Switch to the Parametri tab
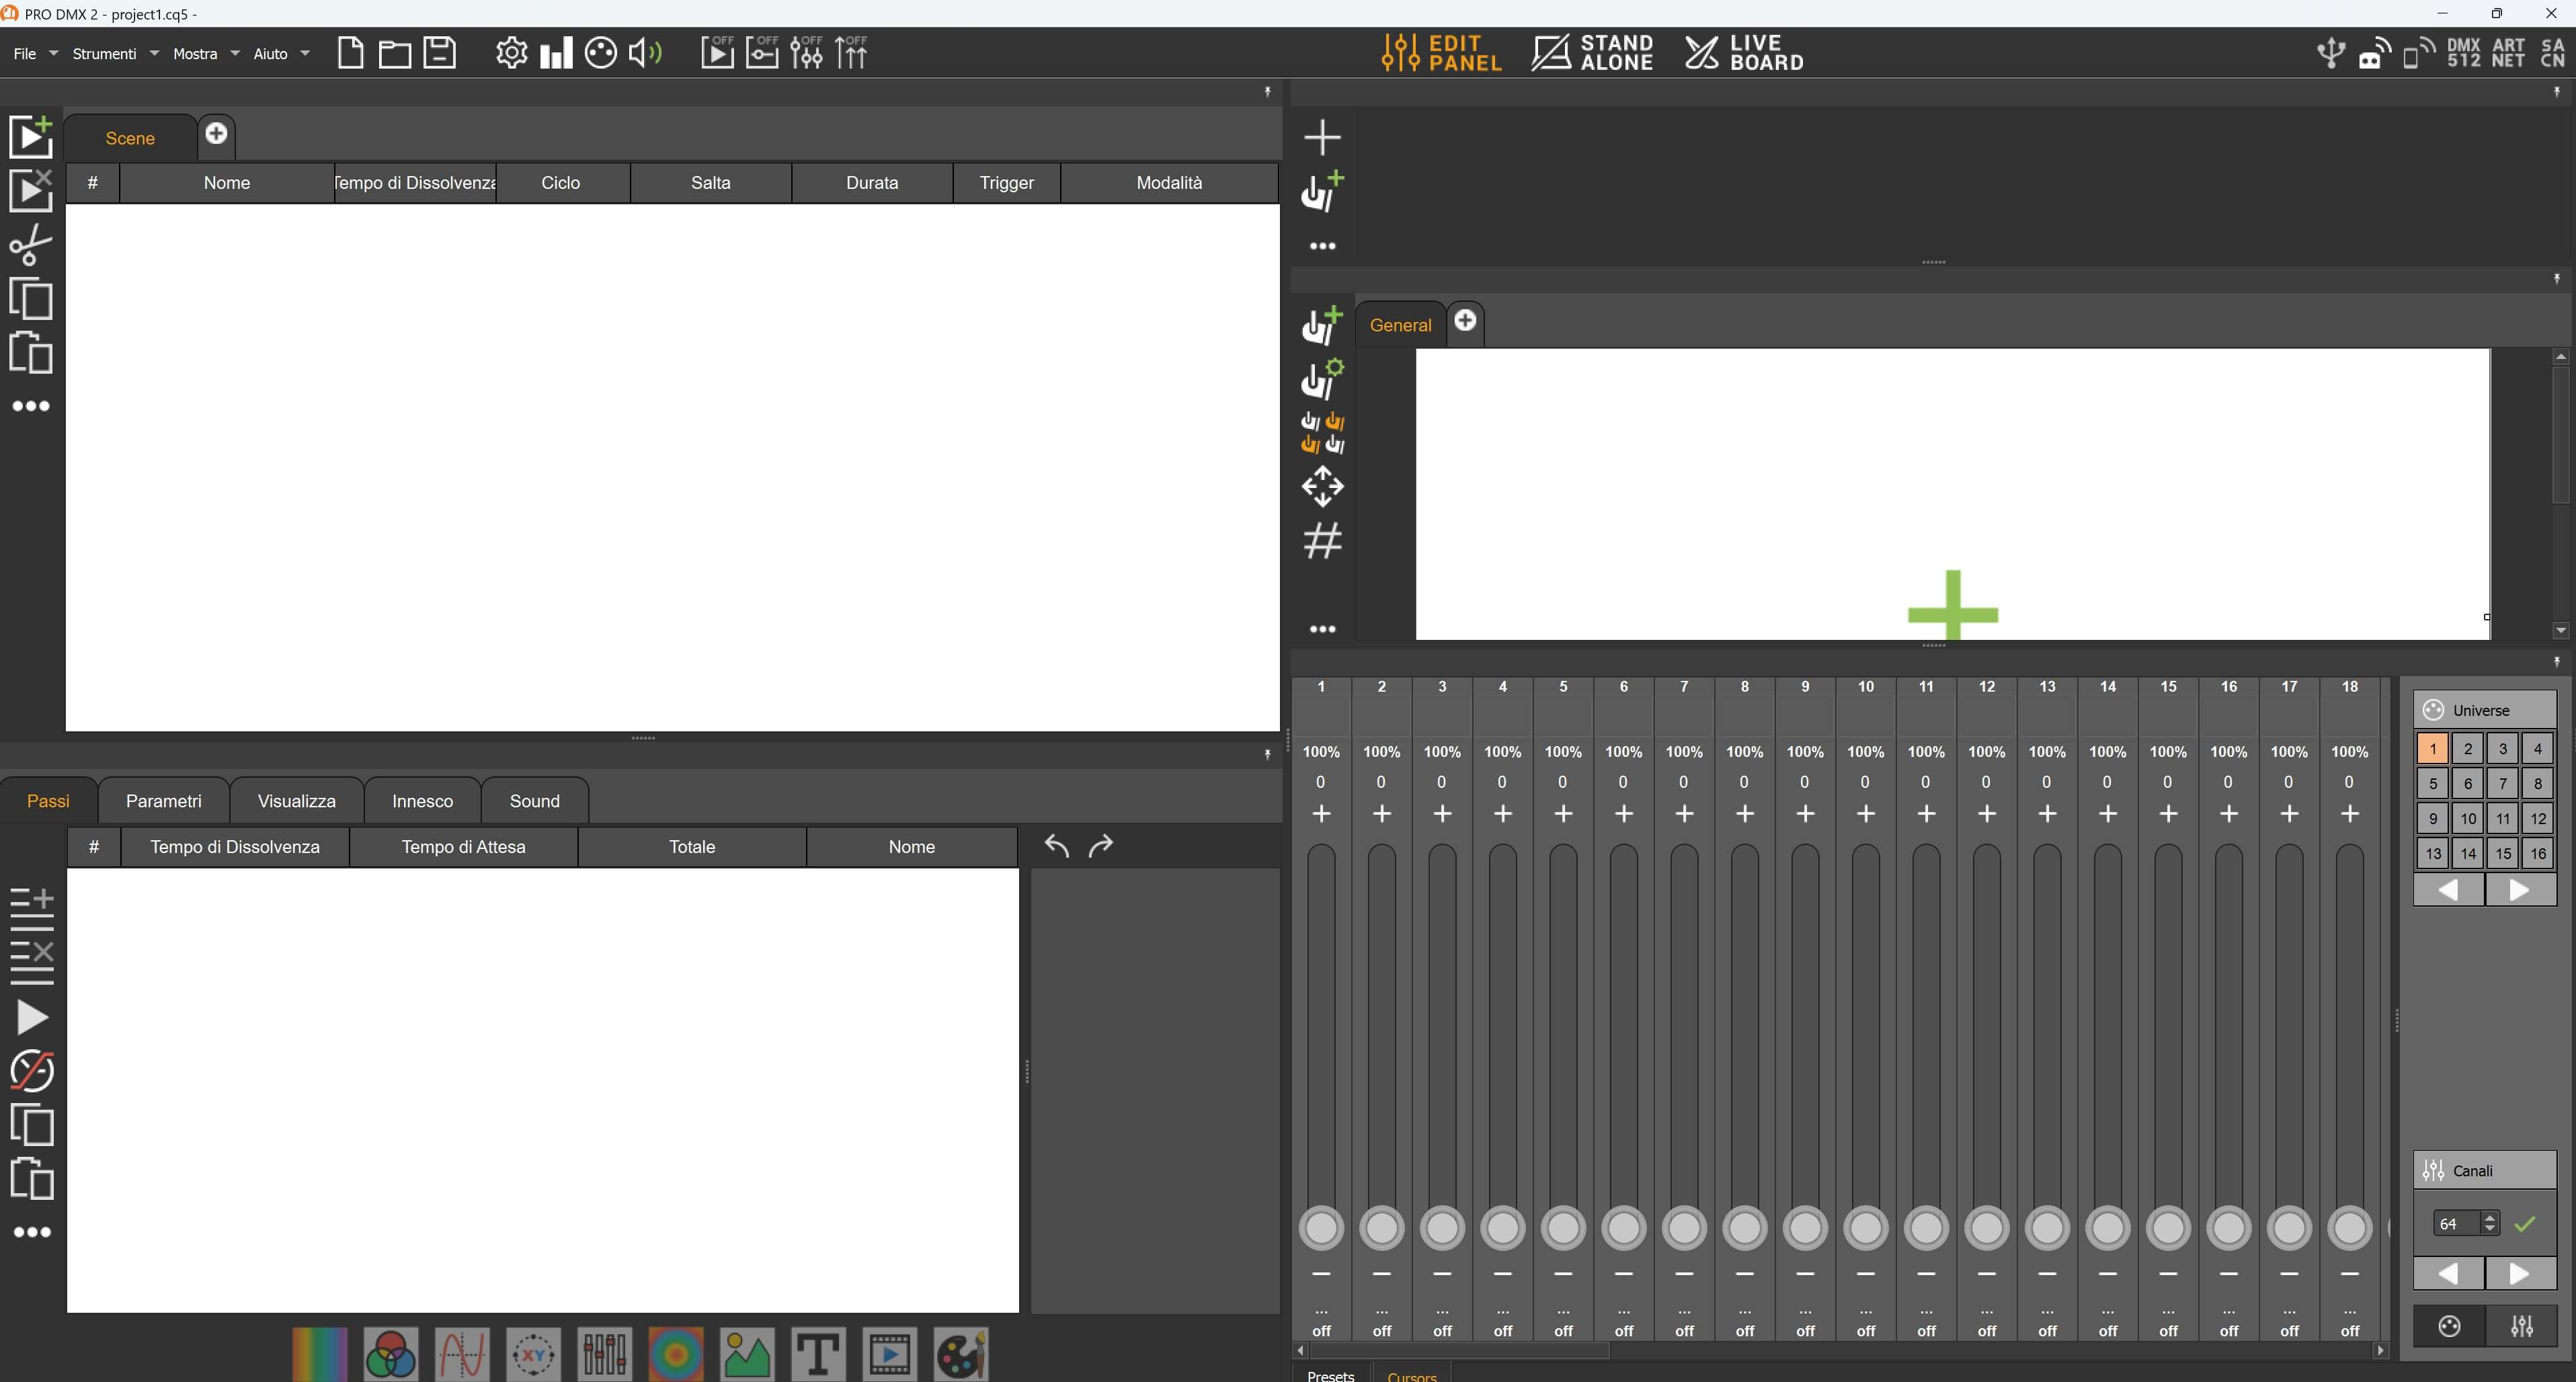 point(163,801)
